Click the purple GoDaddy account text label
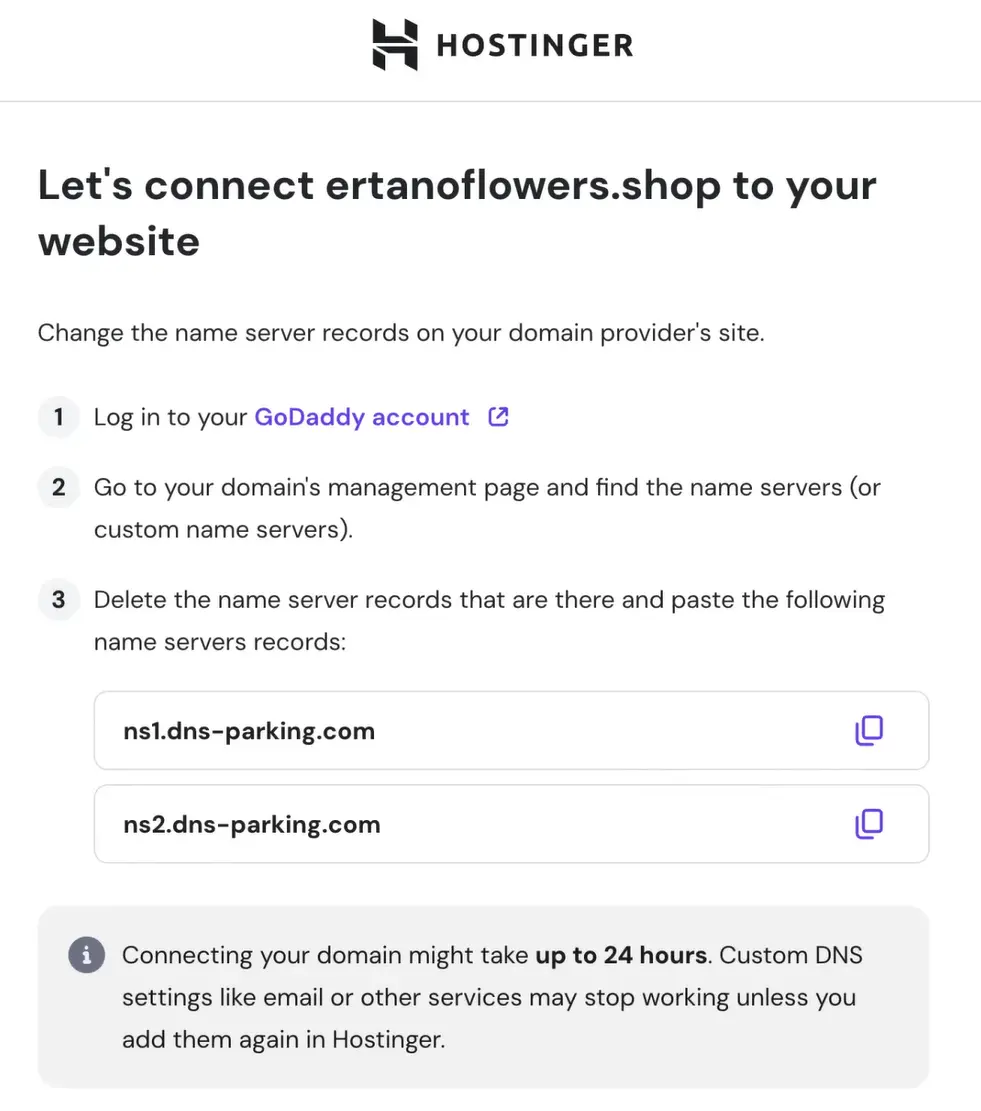Viewport: 981px width, 1111px height. coord(360,417)
